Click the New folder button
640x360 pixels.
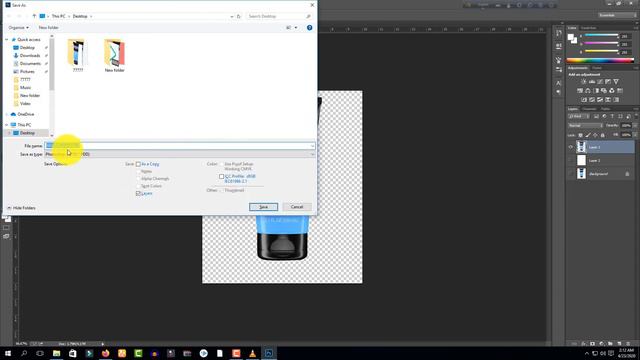(49, 27)
